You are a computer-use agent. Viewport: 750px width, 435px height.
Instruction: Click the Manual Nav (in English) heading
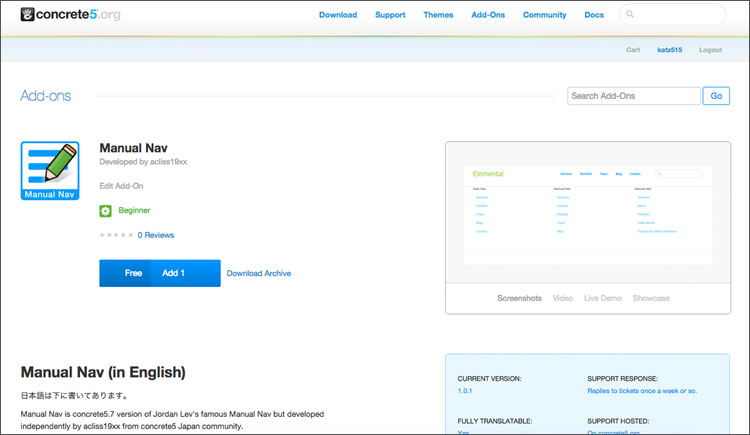103,372
